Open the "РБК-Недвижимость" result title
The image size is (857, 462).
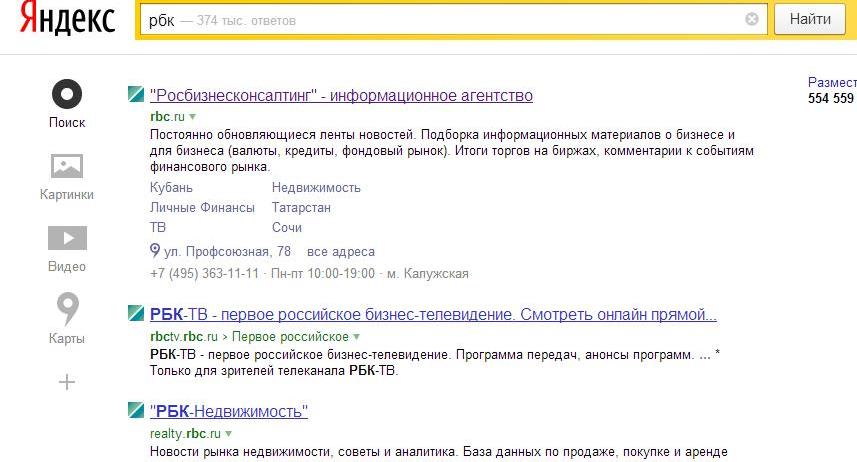(x=228, y=411)
